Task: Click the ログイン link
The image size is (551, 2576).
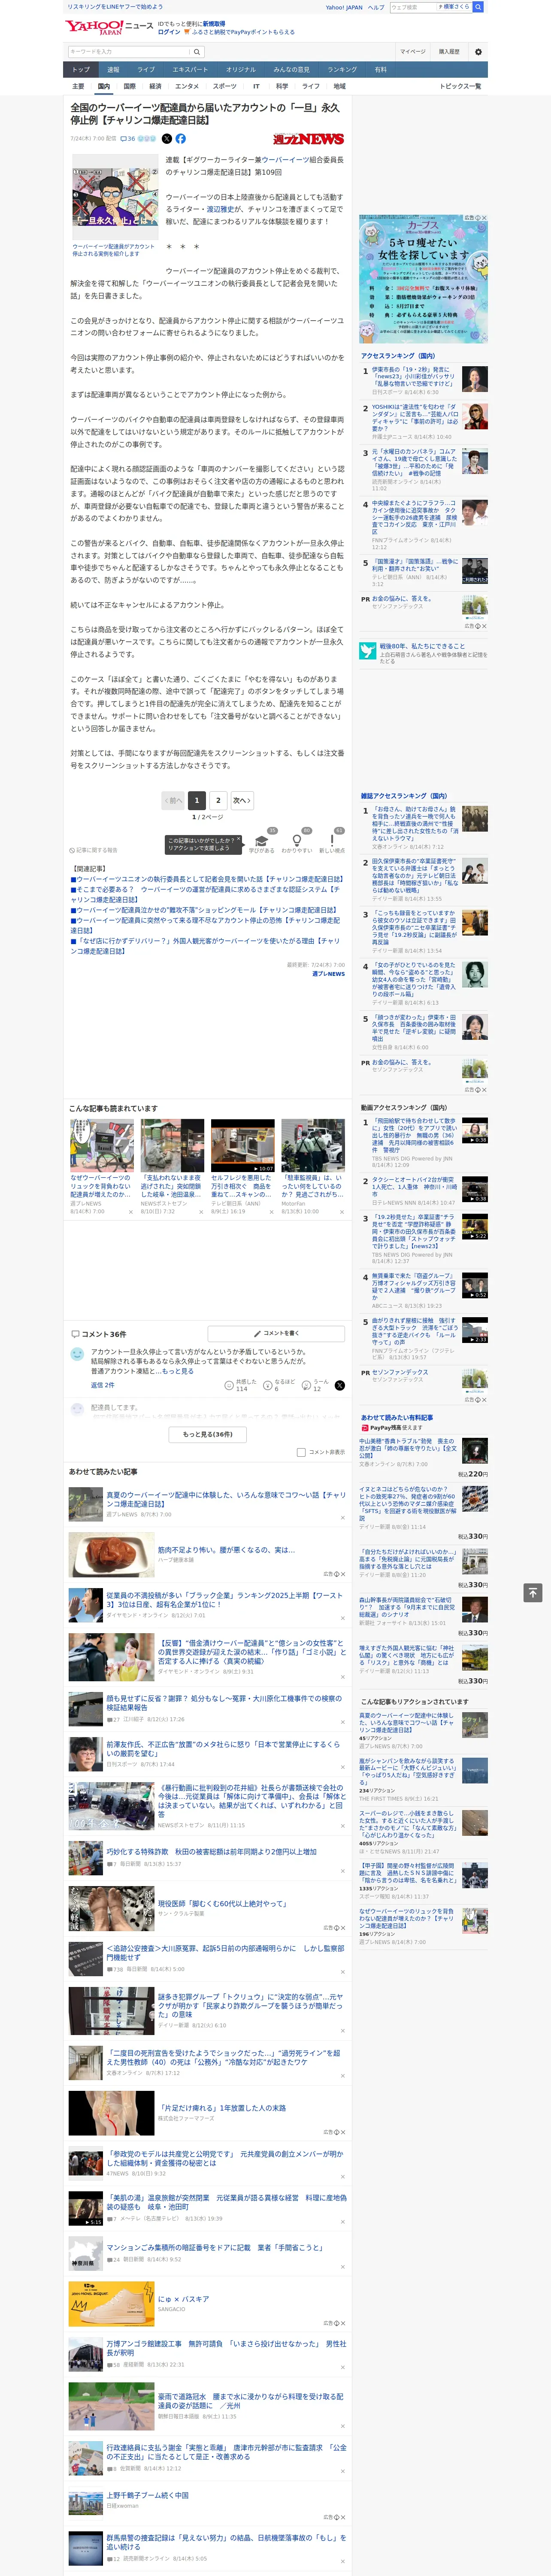Action: [x=169, y=32]
